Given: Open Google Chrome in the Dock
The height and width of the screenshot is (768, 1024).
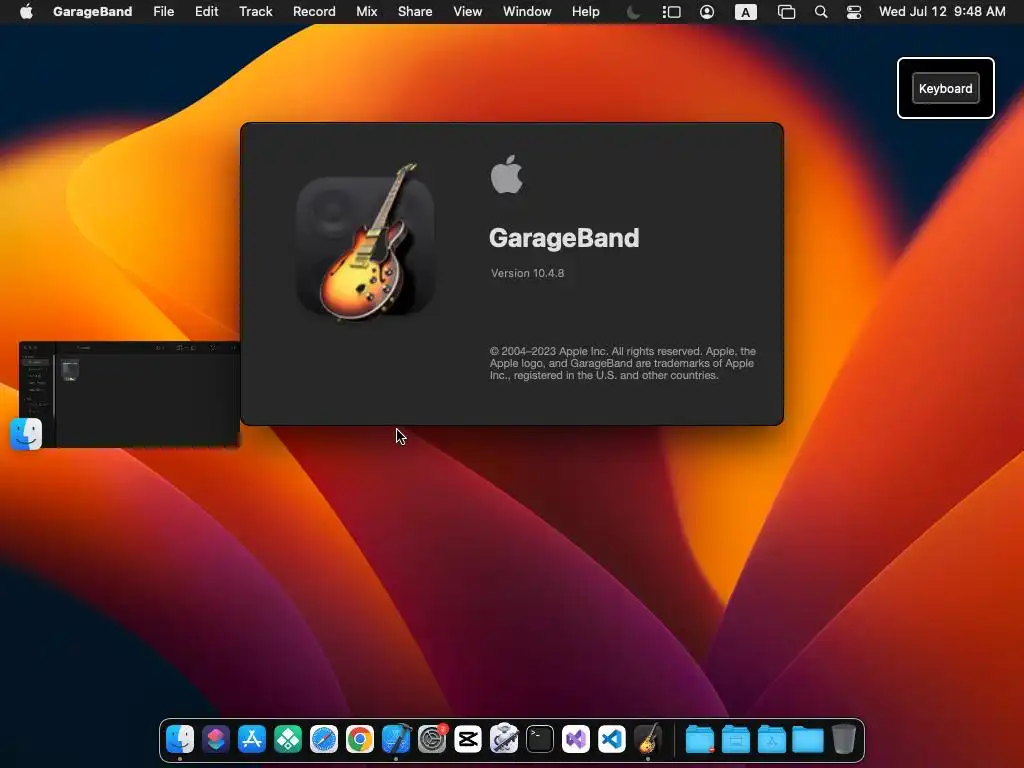Looking at the screenshot, I should pyautogui.click(x=360, y=739).
